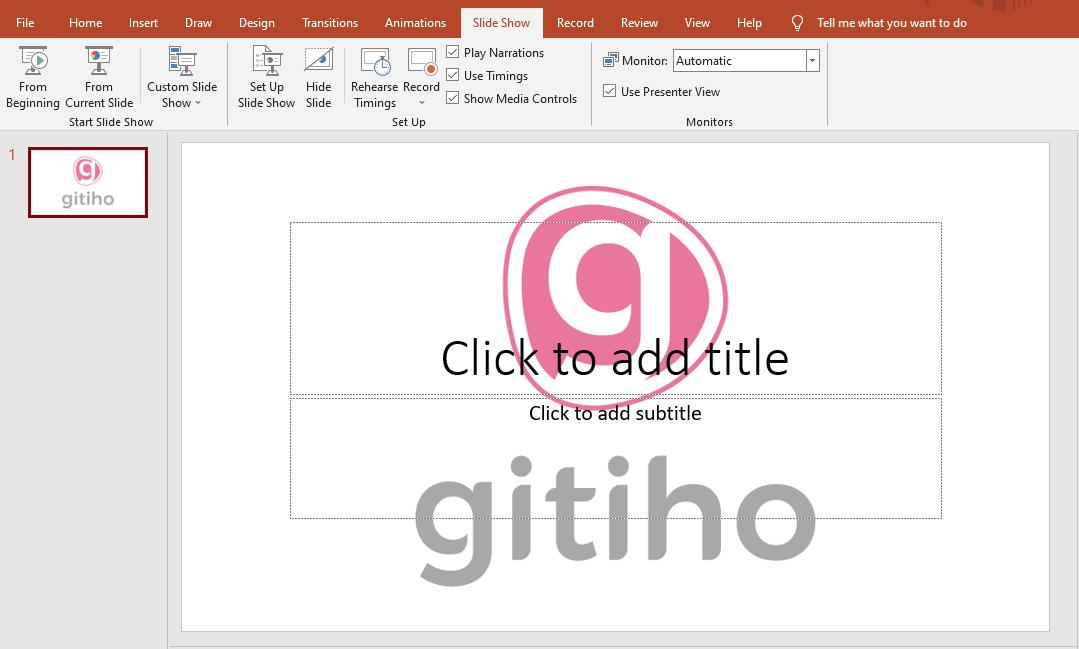Uncheck Use Presenter View

609,90
